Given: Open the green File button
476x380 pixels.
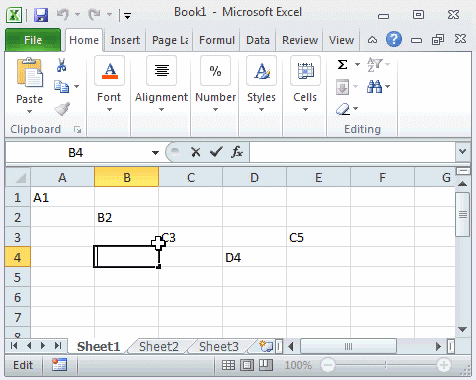Looking at the screenshot, I should (x=33, y=40).
